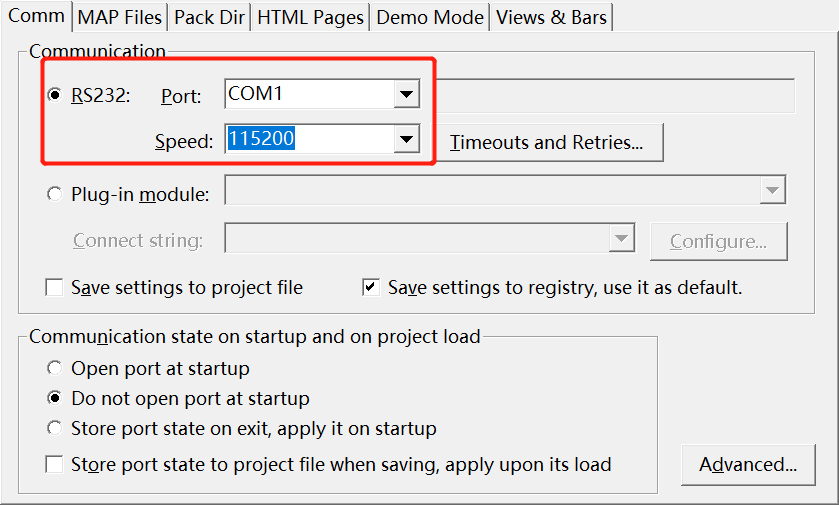Viewport: 839px width, 505px height.
Task: Uncheck Save settings to registry checkbox
Action: [371, 288]
